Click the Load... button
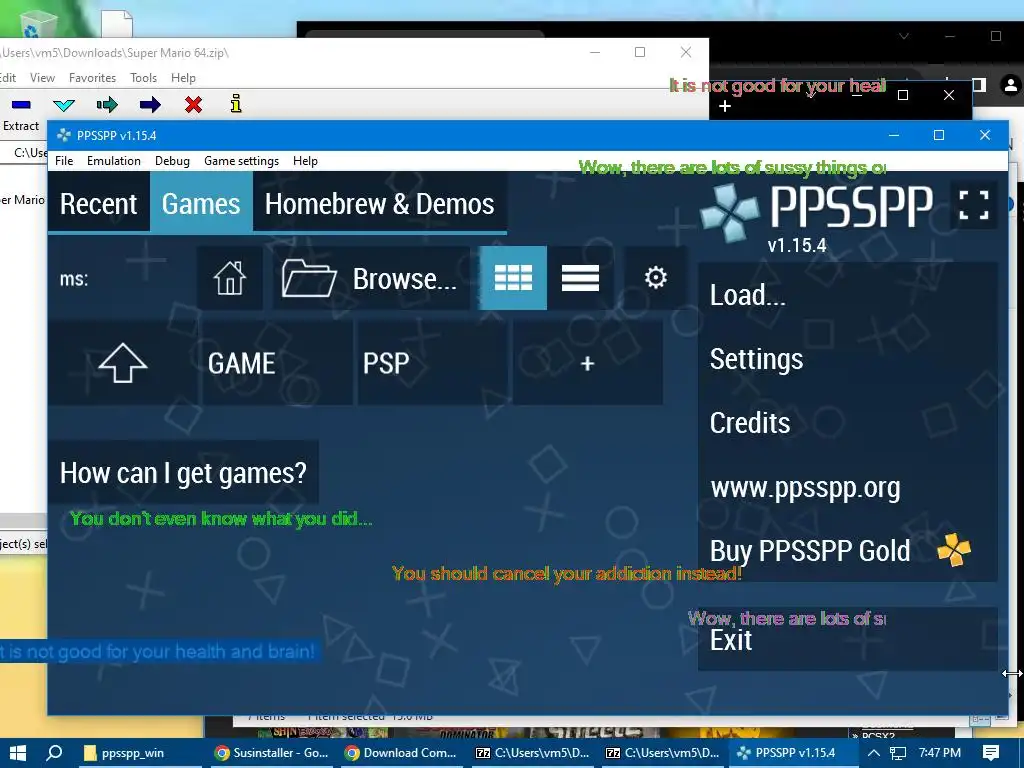This screenshot has height=768, width=1024. tap(848, 295)
